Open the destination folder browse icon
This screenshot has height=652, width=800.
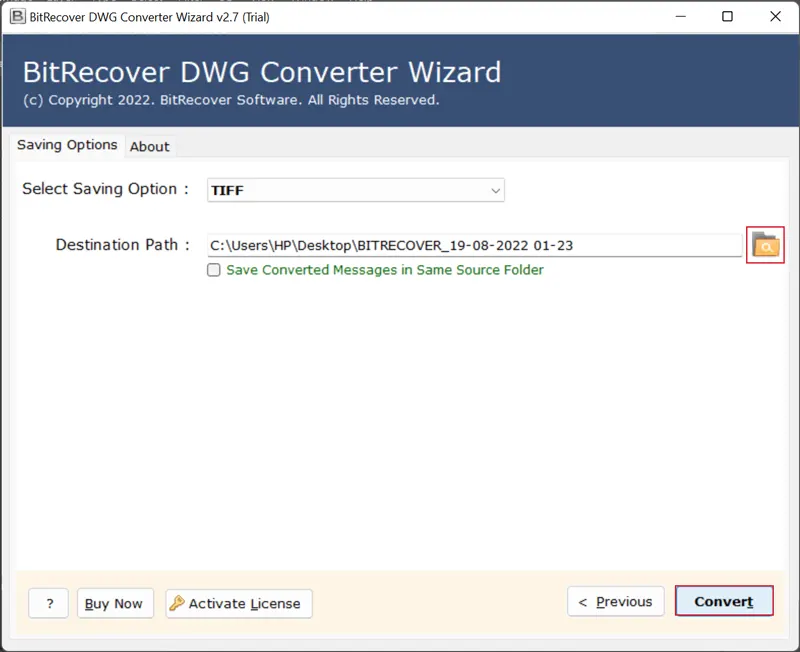point(765,245)
